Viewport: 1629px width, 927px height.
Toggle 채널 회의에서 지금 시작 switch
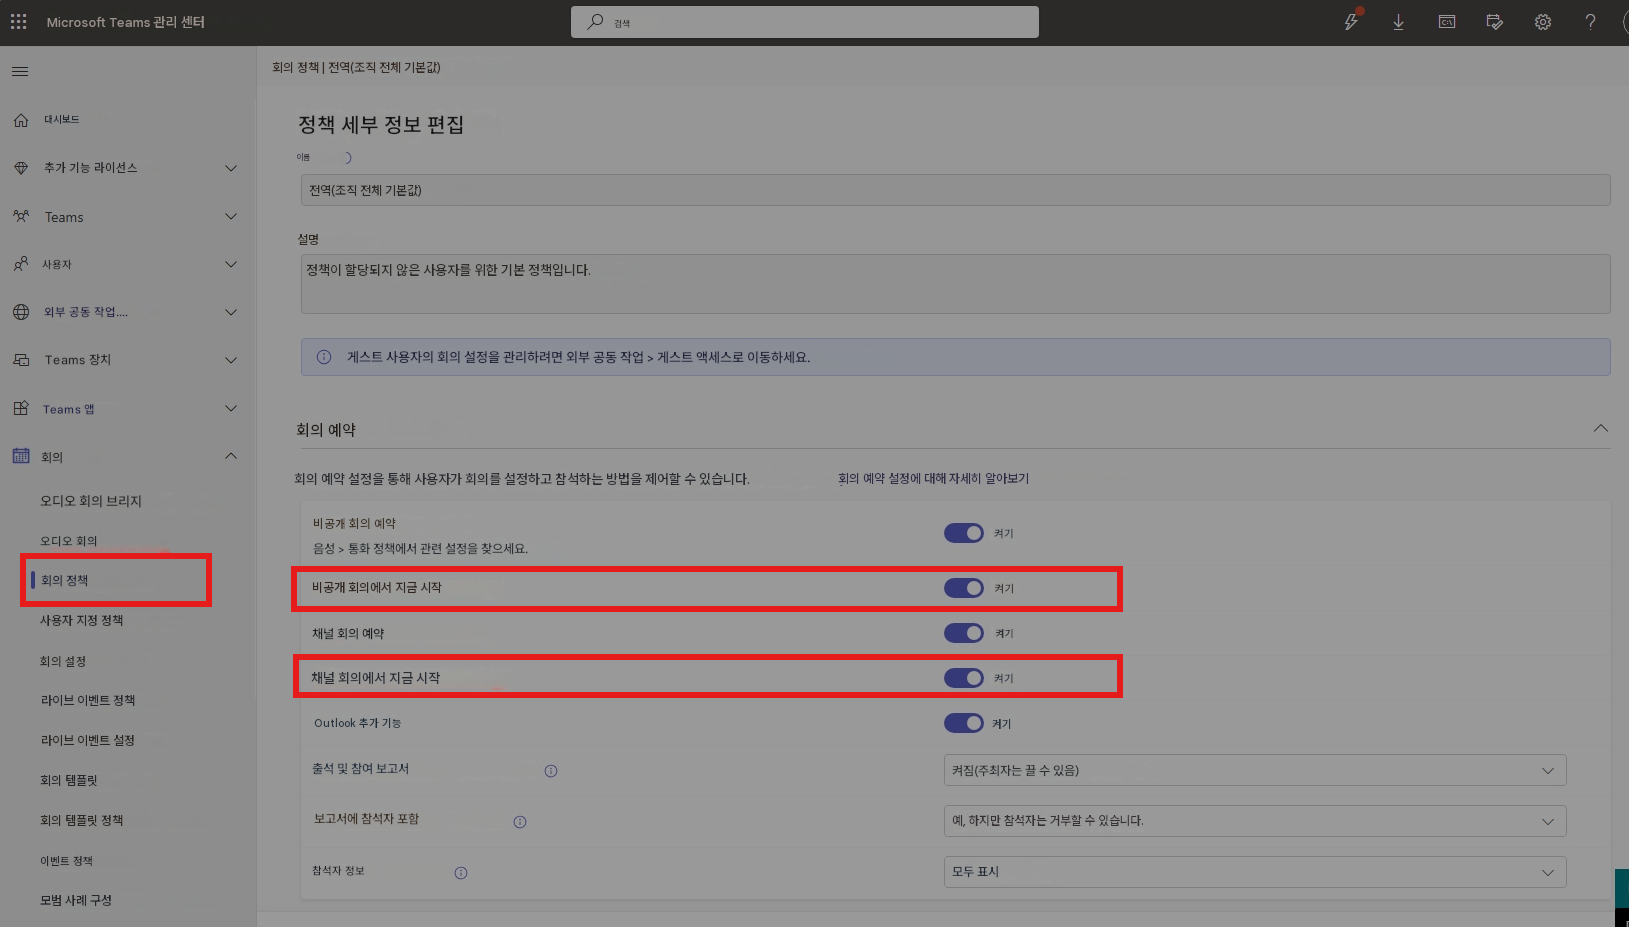[964, 678]
